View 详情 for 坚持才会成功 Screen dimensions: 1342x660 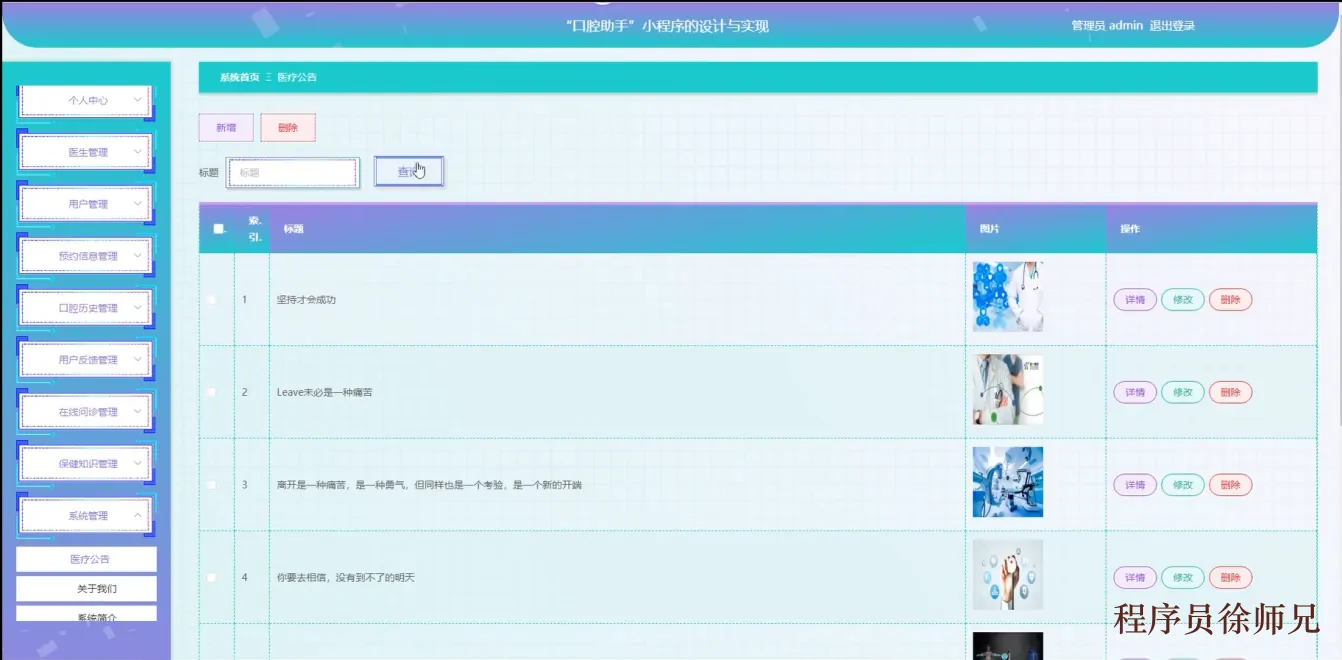coord(1135,300)
